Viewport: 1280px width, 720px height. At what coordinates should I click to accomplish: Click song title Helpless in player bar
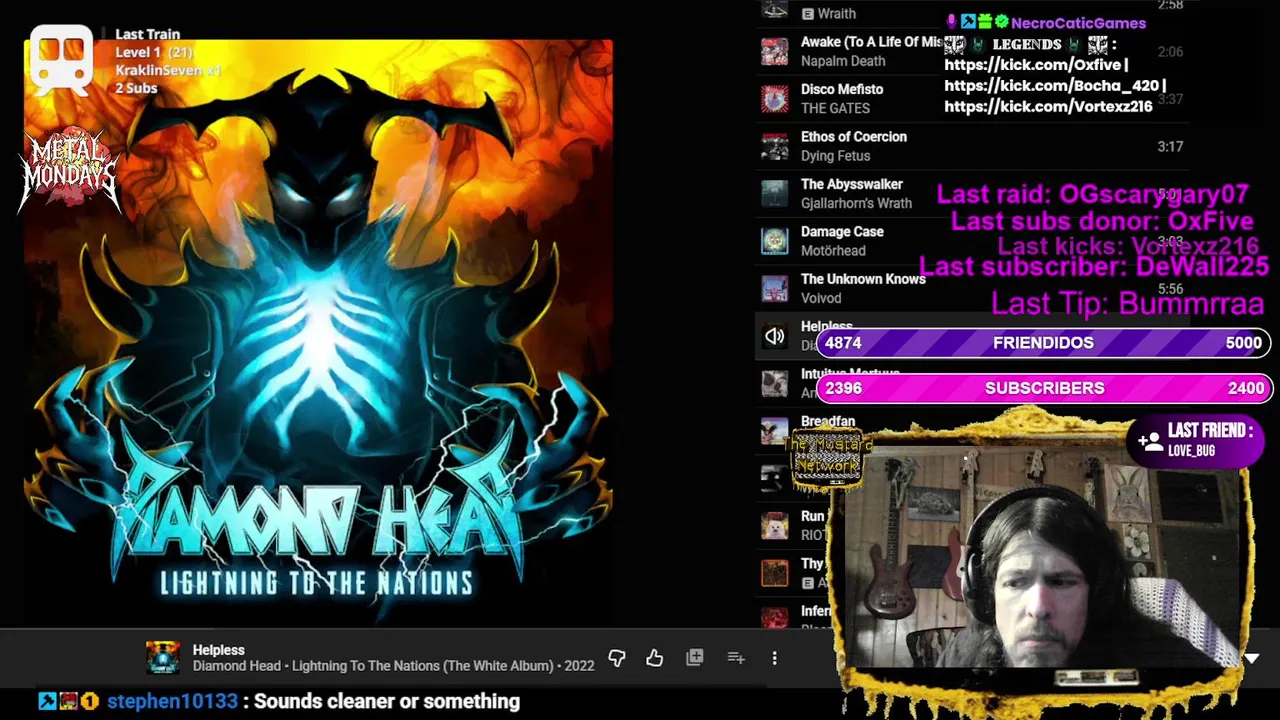pos(218,650)
